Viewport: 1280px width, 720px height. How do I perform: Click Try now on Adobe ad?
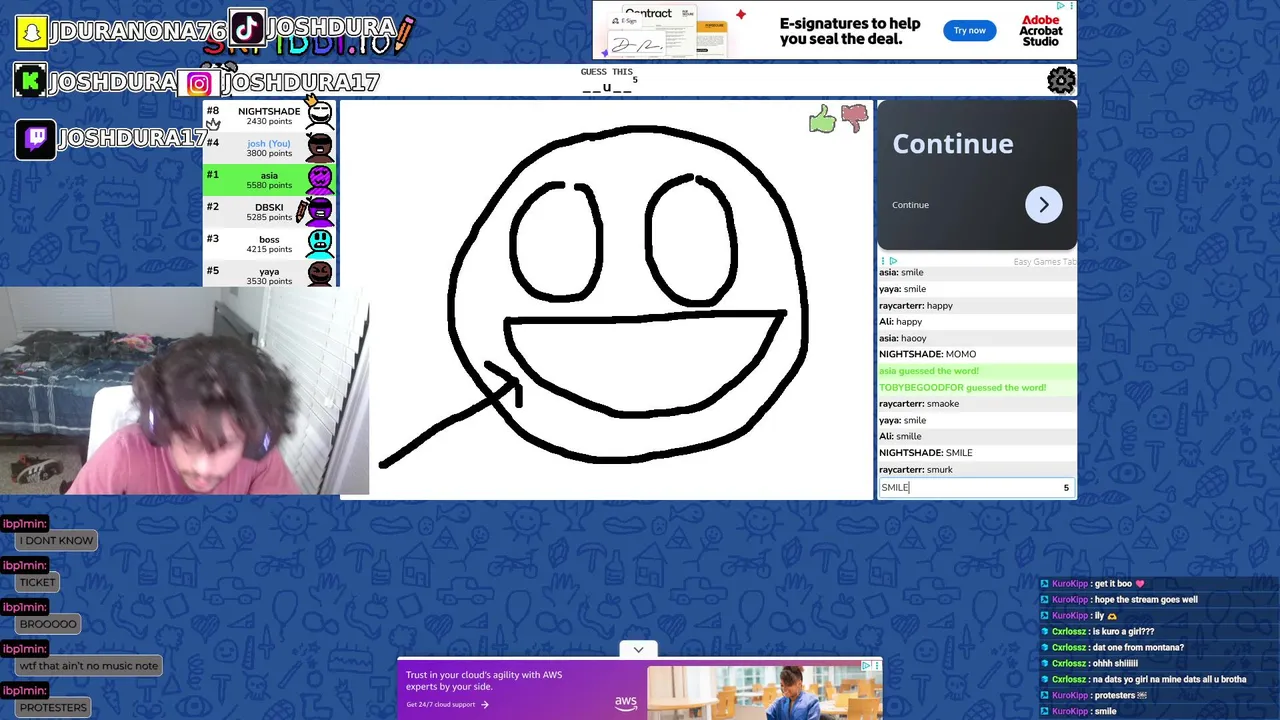(x=970, y=30)
